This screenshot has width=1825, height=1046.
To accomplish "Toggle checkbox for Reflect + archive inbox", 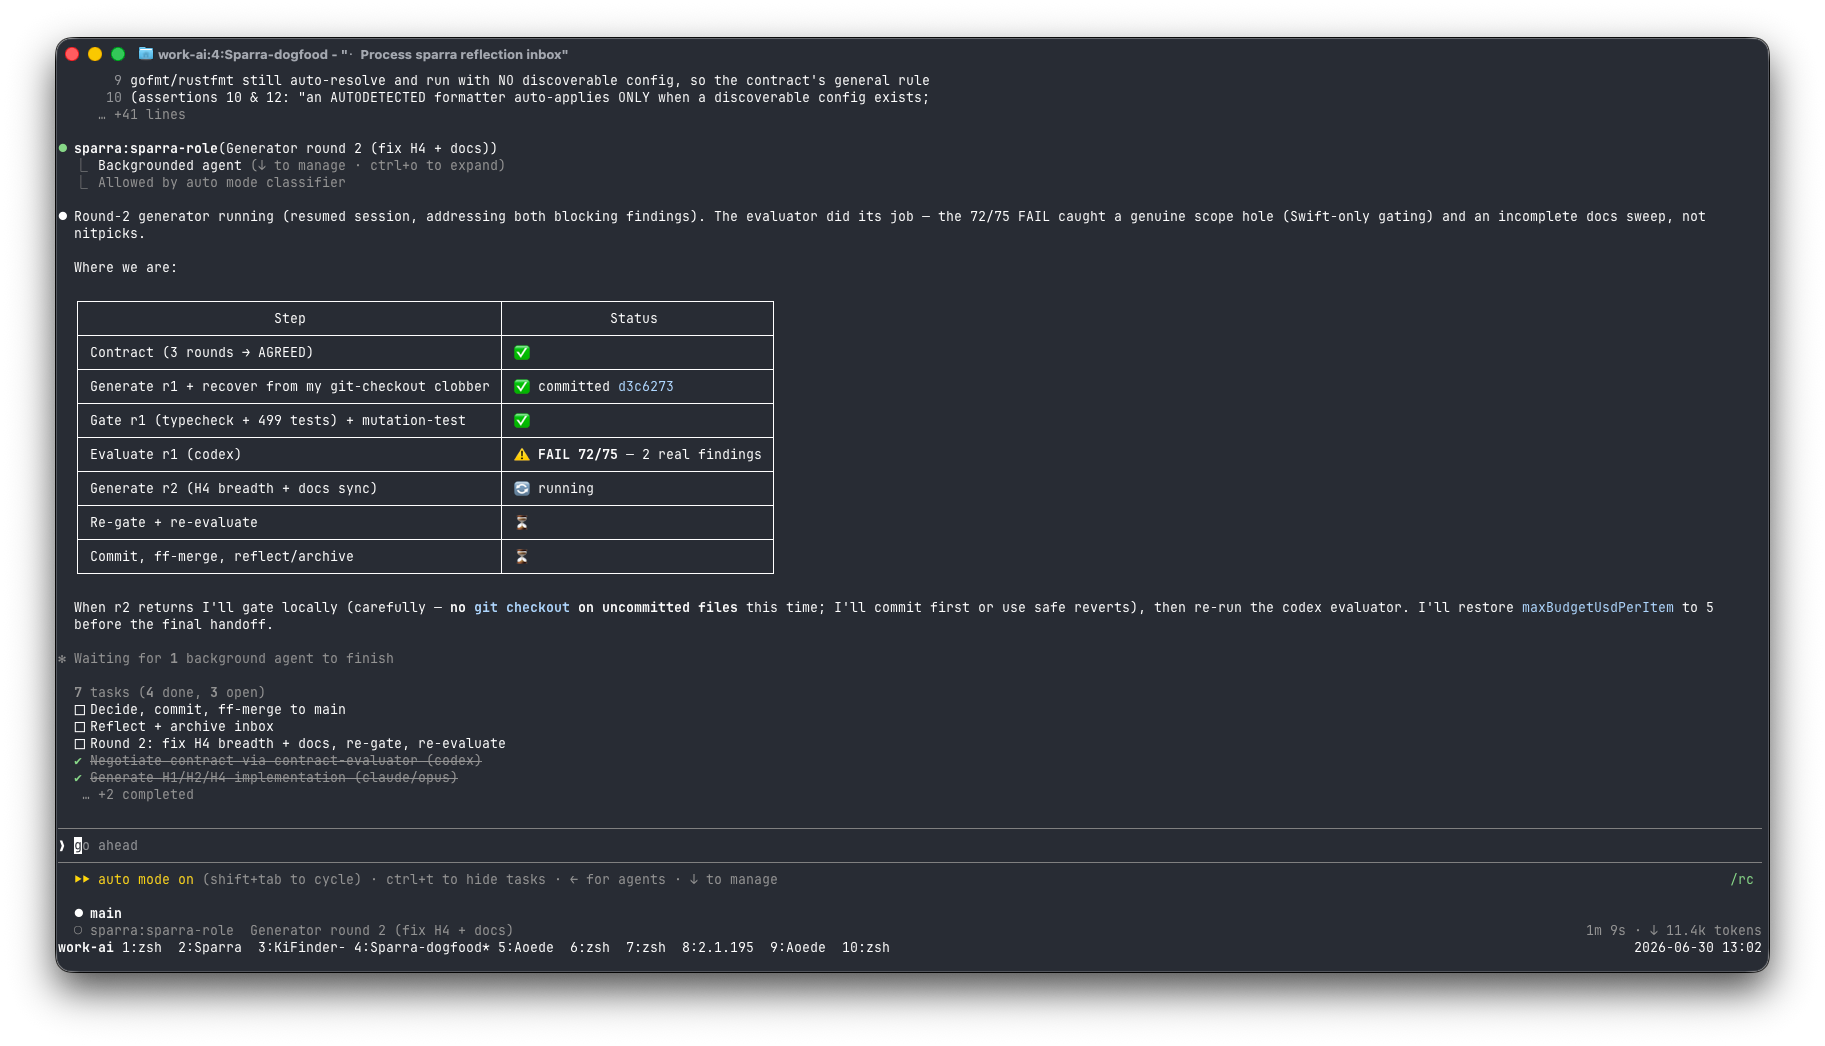I will 80,726.
